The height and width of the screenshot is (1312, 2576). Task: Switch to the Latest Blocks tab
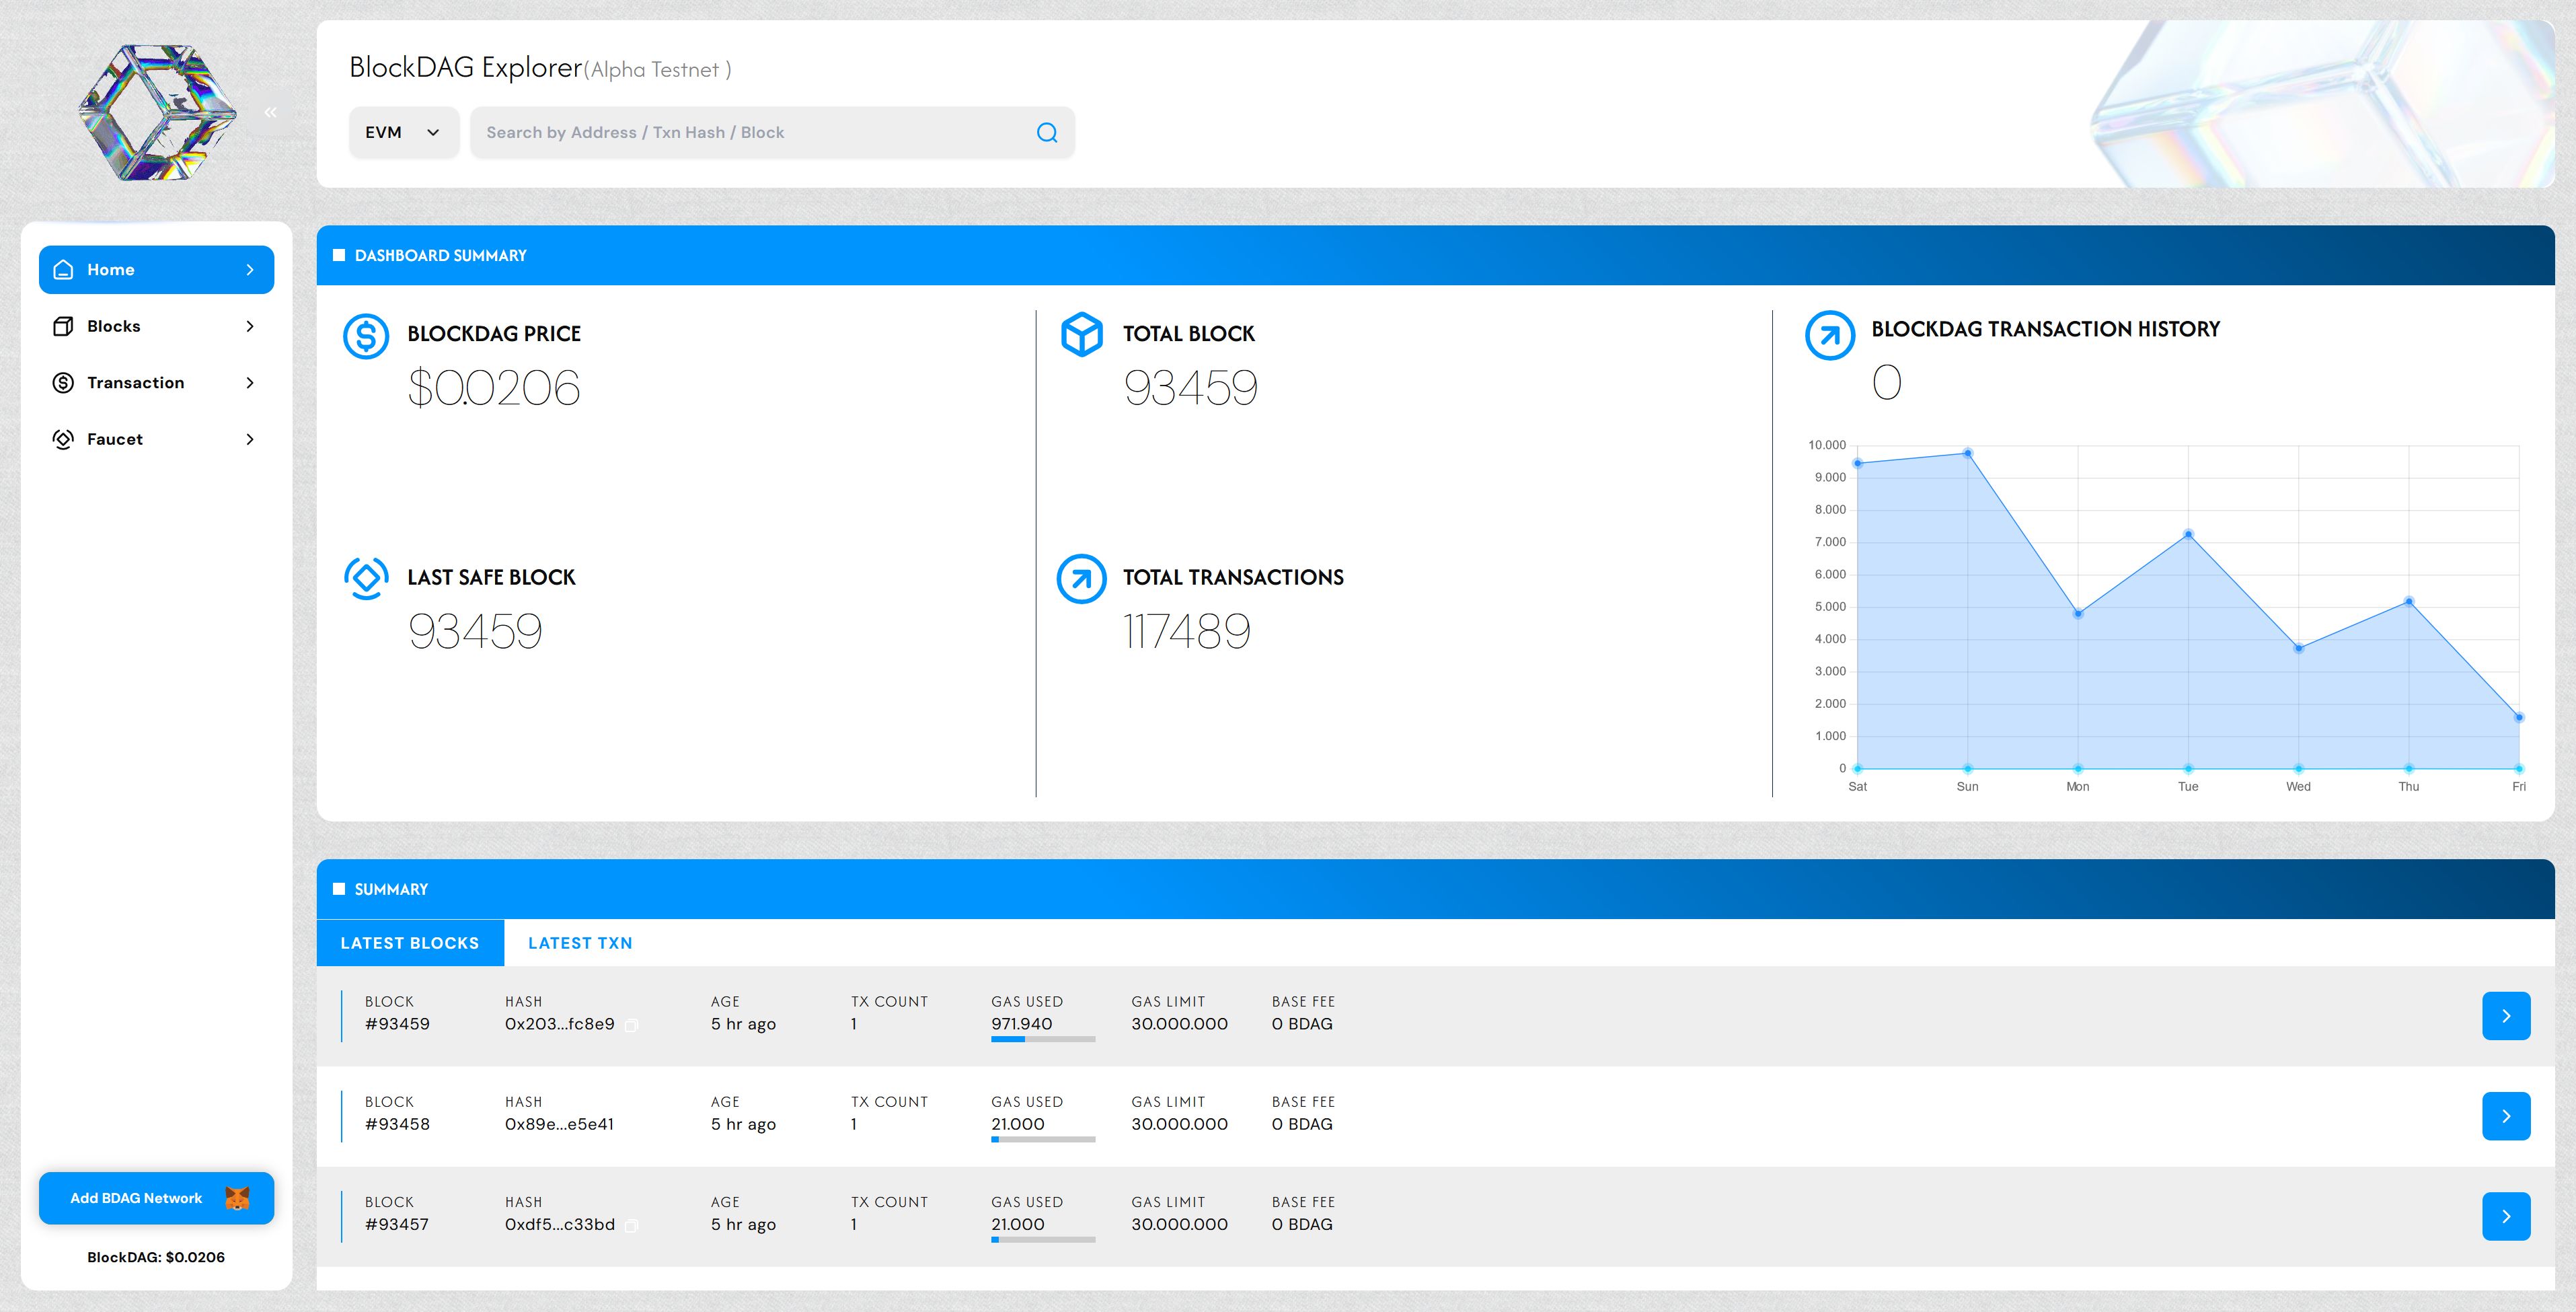click(x=410, y=943)
